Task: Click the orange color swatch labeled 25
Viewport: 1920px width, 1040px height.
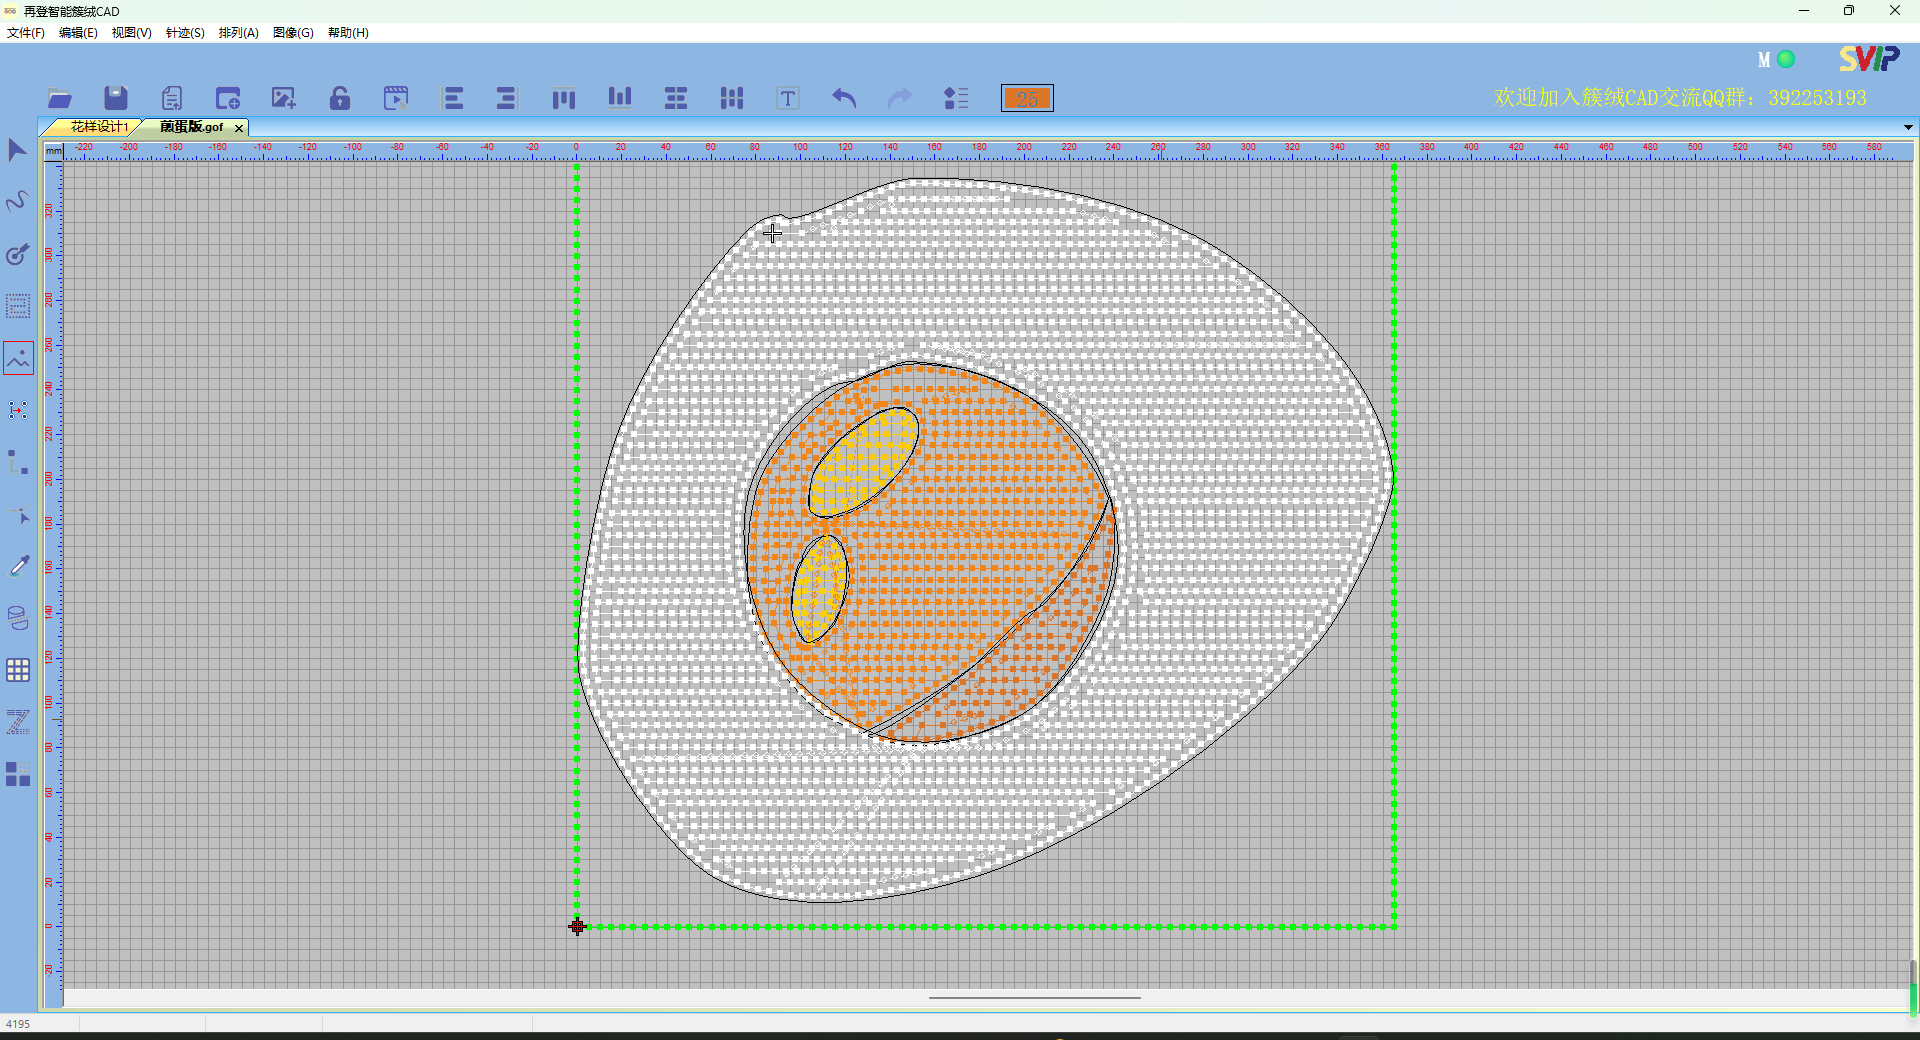Action: coord(1027,98)
